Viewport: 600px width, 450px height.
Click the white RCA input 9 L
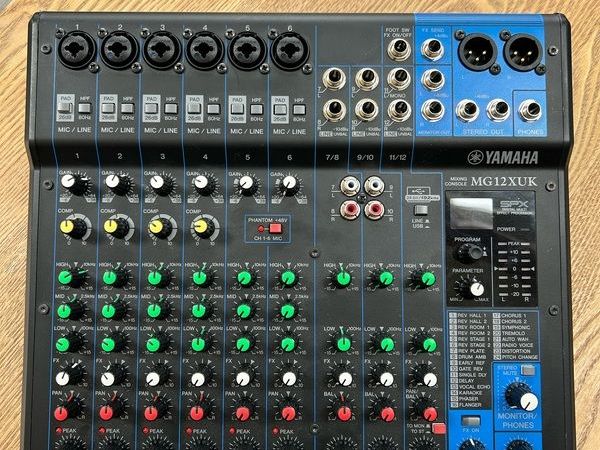(x=374, y=186)
